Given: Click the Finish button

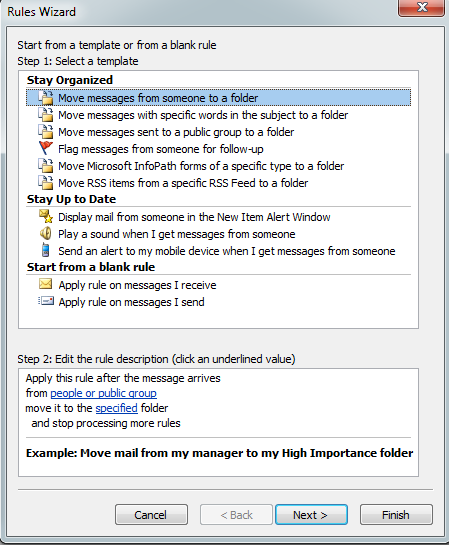Looking at the screenshot, I should point(396,514).
